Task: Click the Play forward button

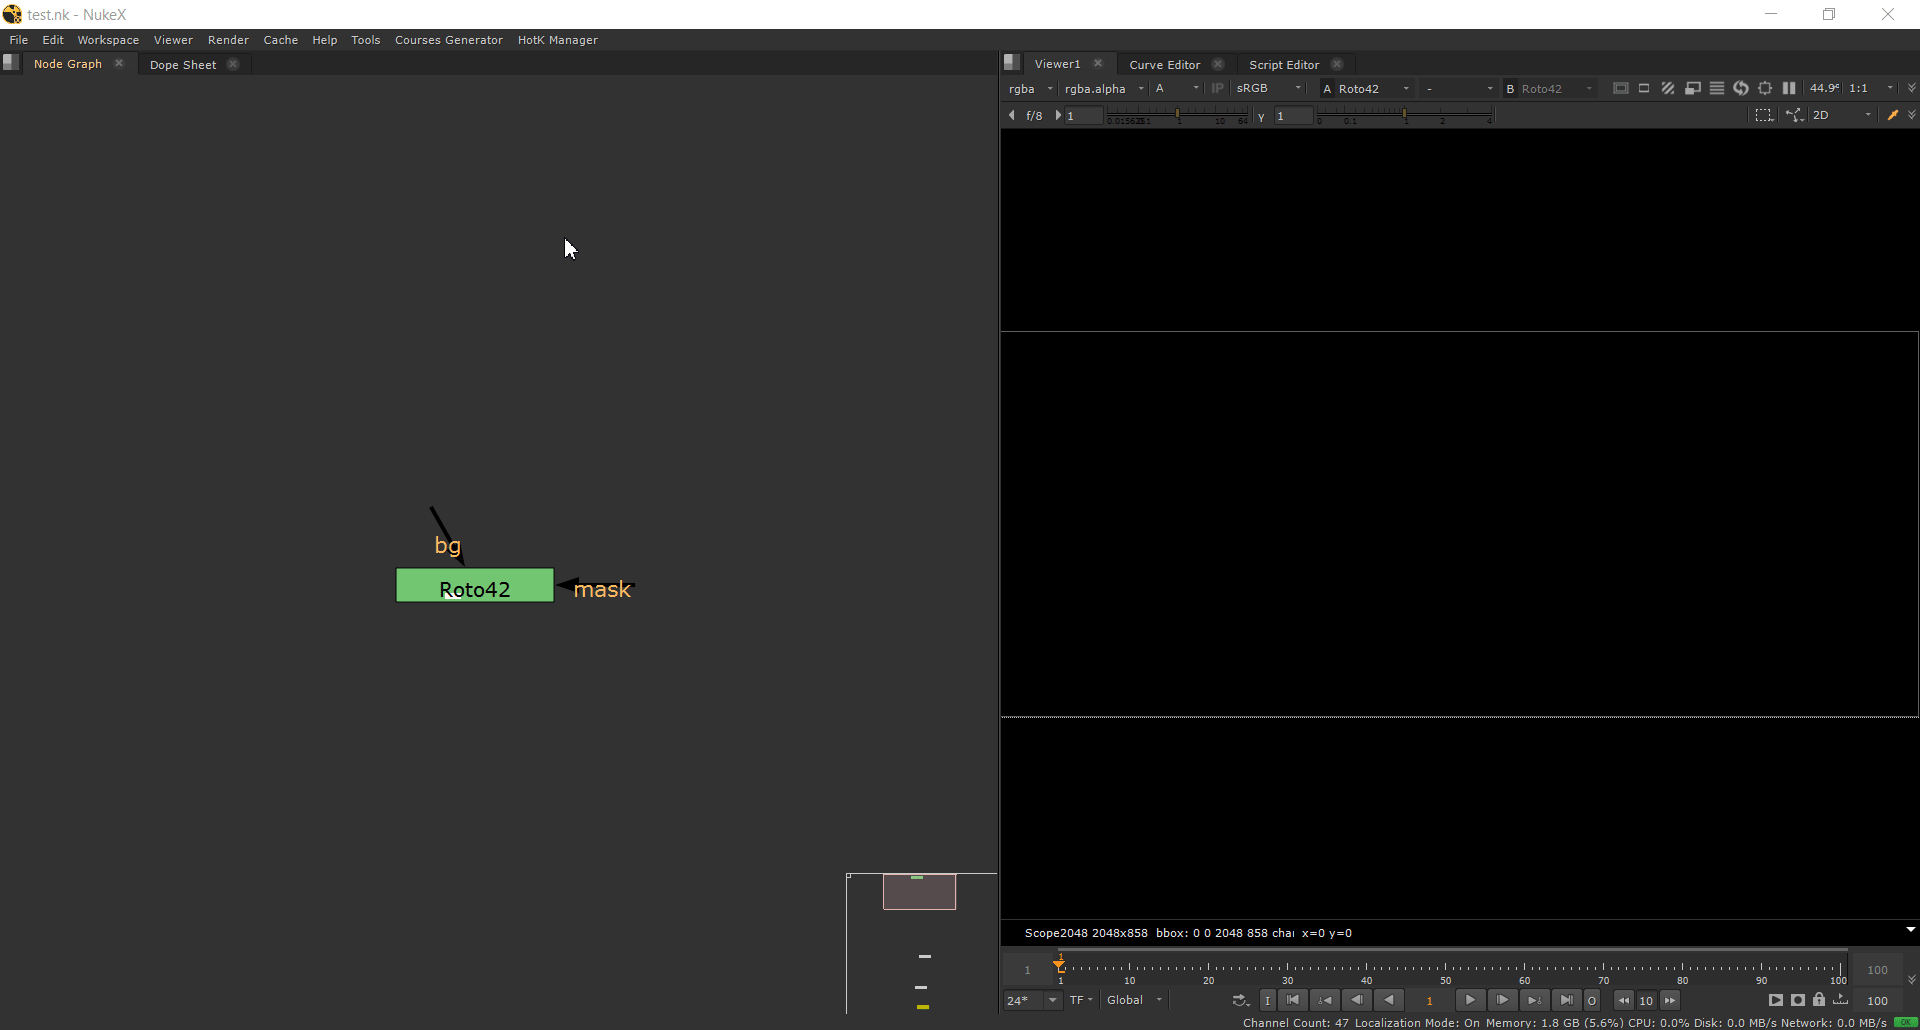Action: coord(1470,1000)
